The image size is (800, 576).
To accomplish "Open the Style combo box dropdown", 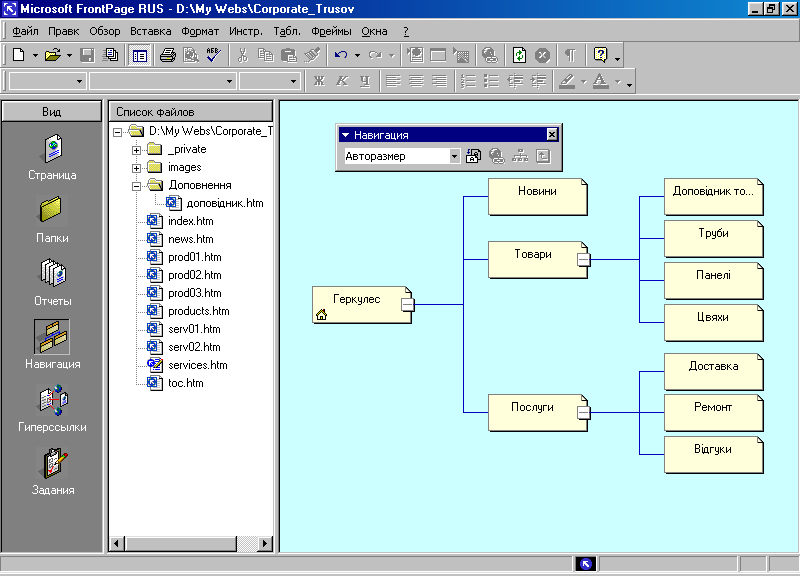I will pos(79,81).
